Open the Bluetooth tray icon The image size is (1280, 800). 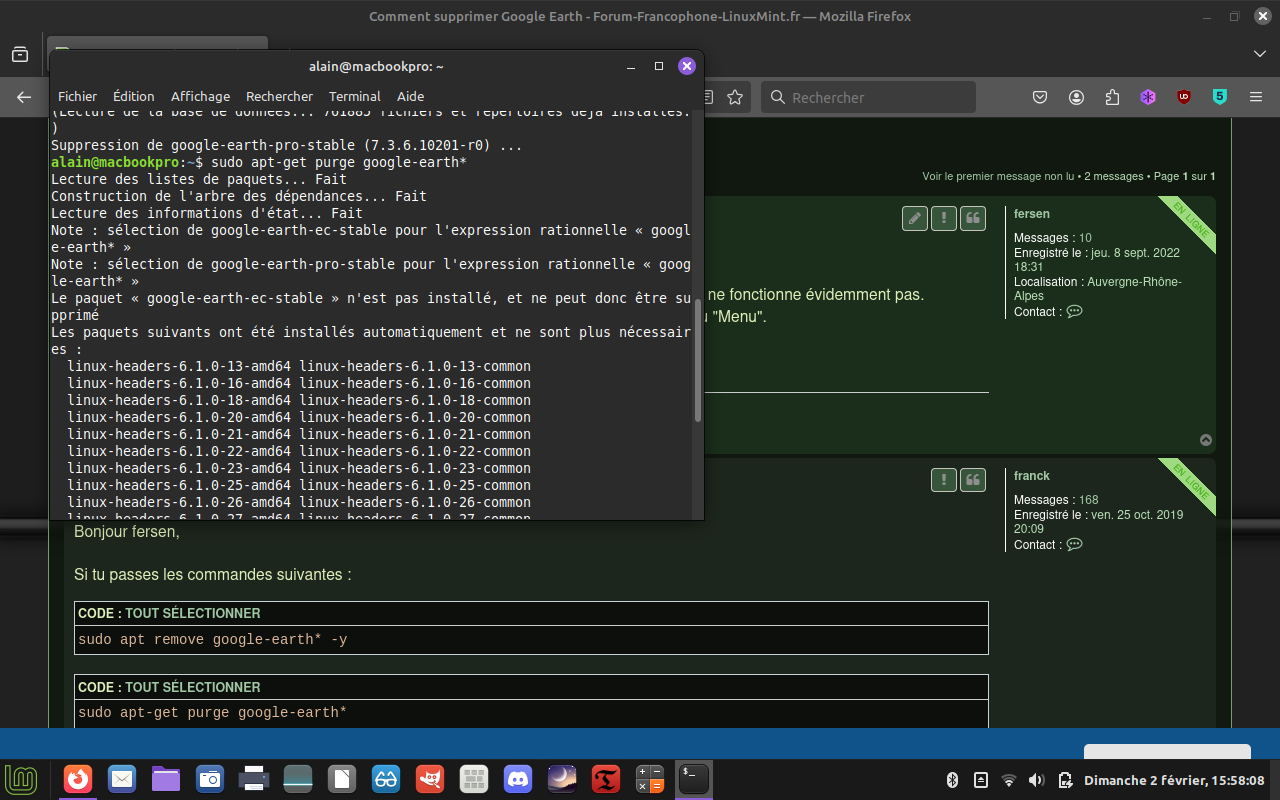tap(953, 780)
